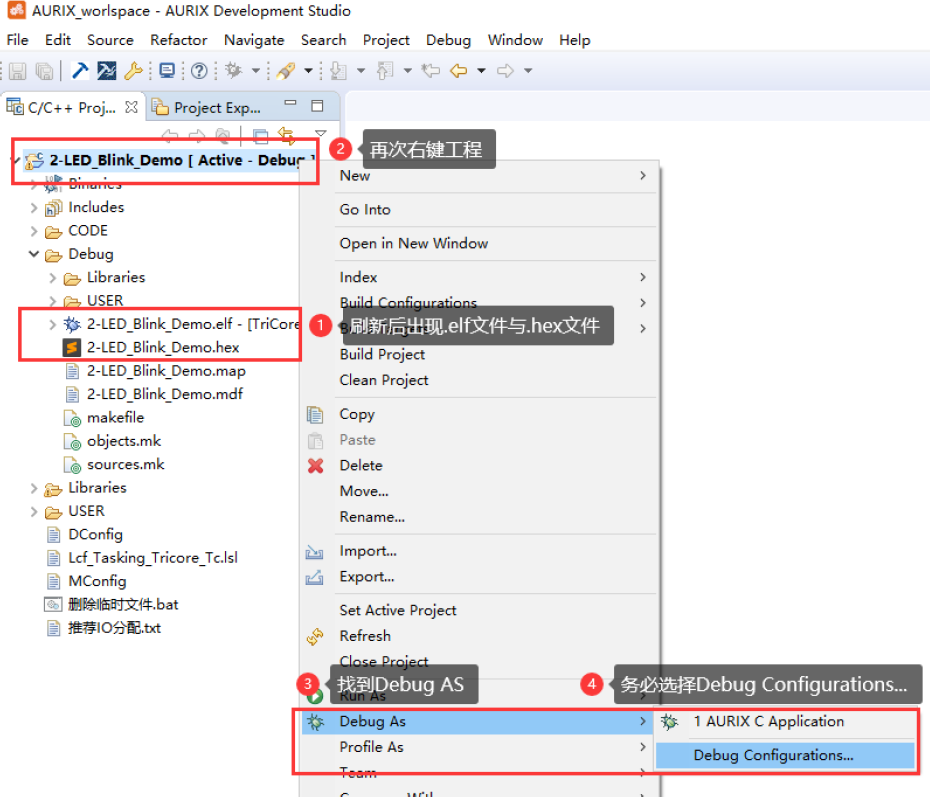Click the Rebuild hammer icon with dark background
The height and width of the screenshot is (797, 930).
[107, 71]
